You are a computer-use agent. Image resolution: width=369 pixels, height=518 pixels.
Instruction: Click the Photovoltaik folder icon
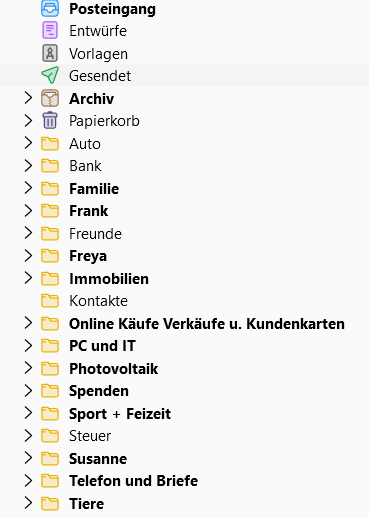point(50,369)
